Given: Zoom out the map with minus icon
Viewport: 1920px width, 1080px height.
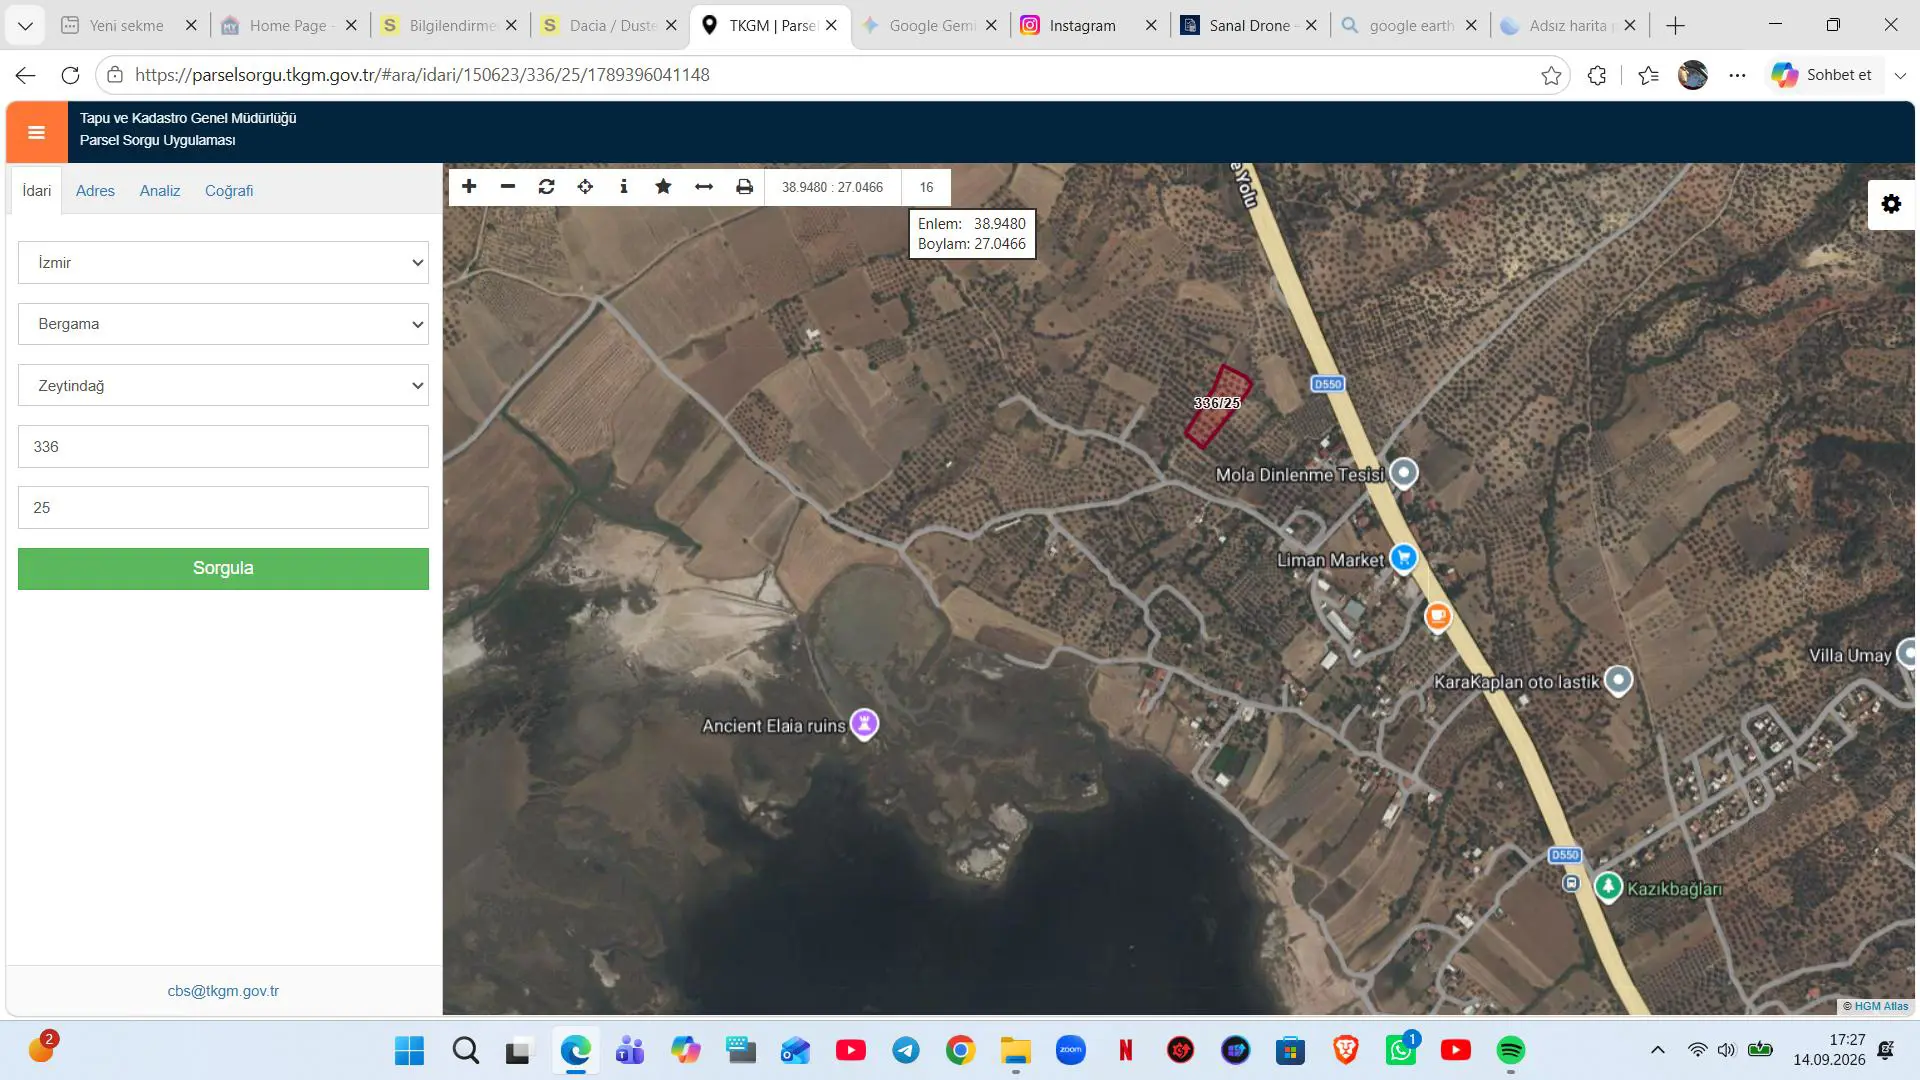Looking at the screenshot, I should coord(508,187).
